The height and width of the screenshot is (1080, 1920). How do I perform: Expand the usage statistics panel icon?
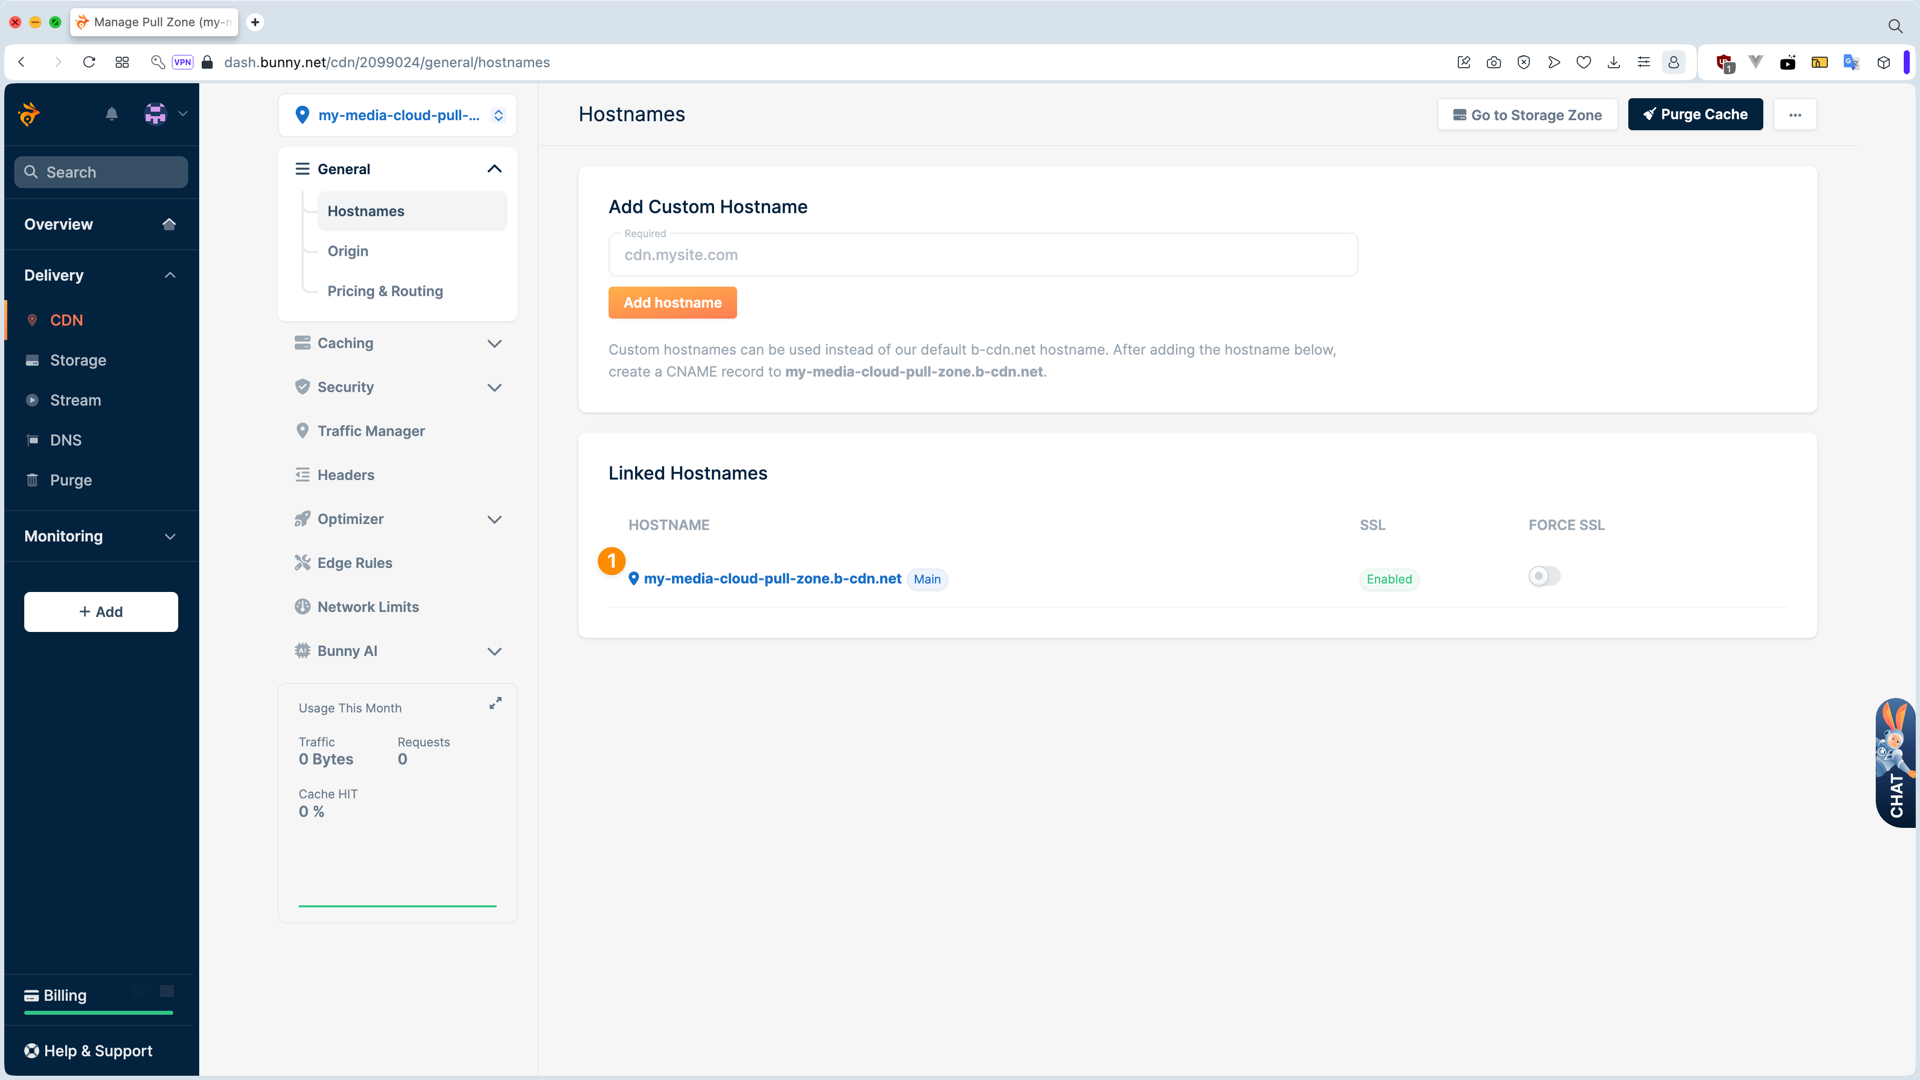pyautogui.click(x=495, y=704)
